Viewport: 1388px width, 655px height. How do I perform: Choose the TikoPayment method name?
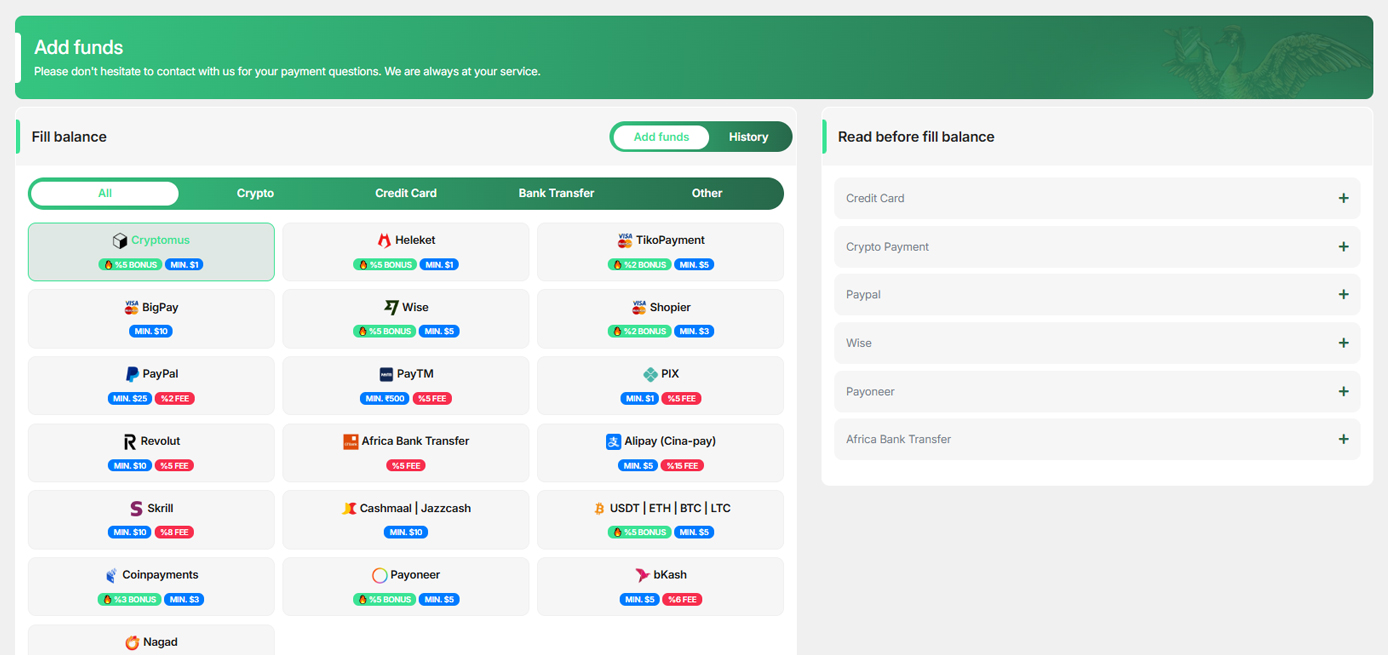coord(670,240)
